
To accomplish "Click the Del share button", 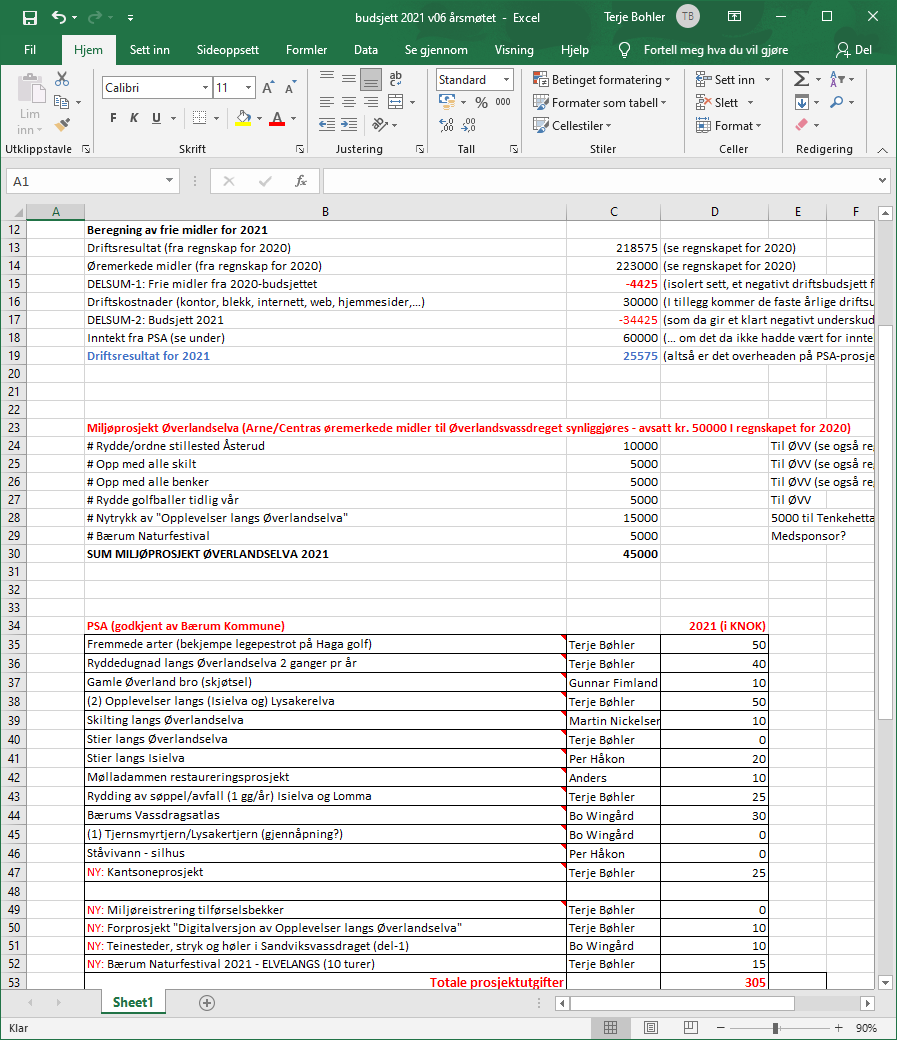I will coord(854,50).
